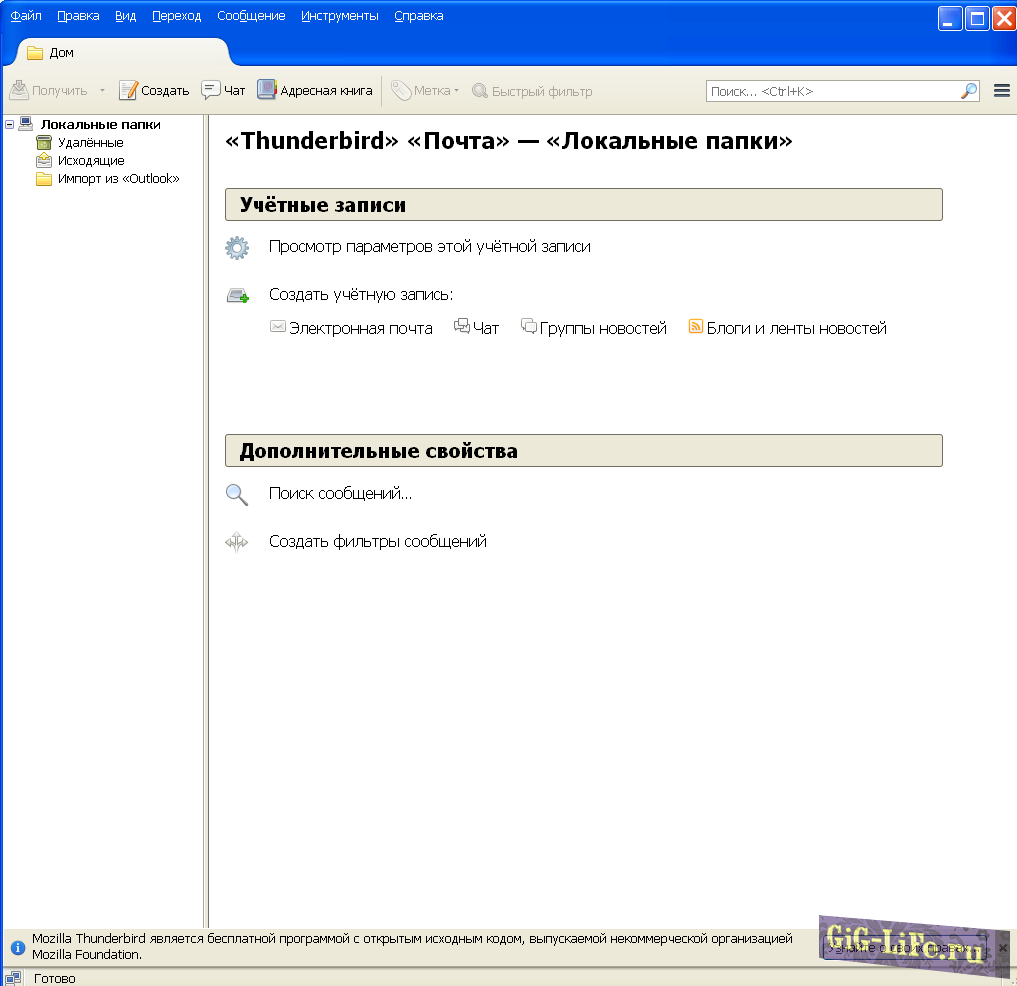Click the Создать compose message icon
This screenshot has width=1017, height=986.
click(128, 91)
